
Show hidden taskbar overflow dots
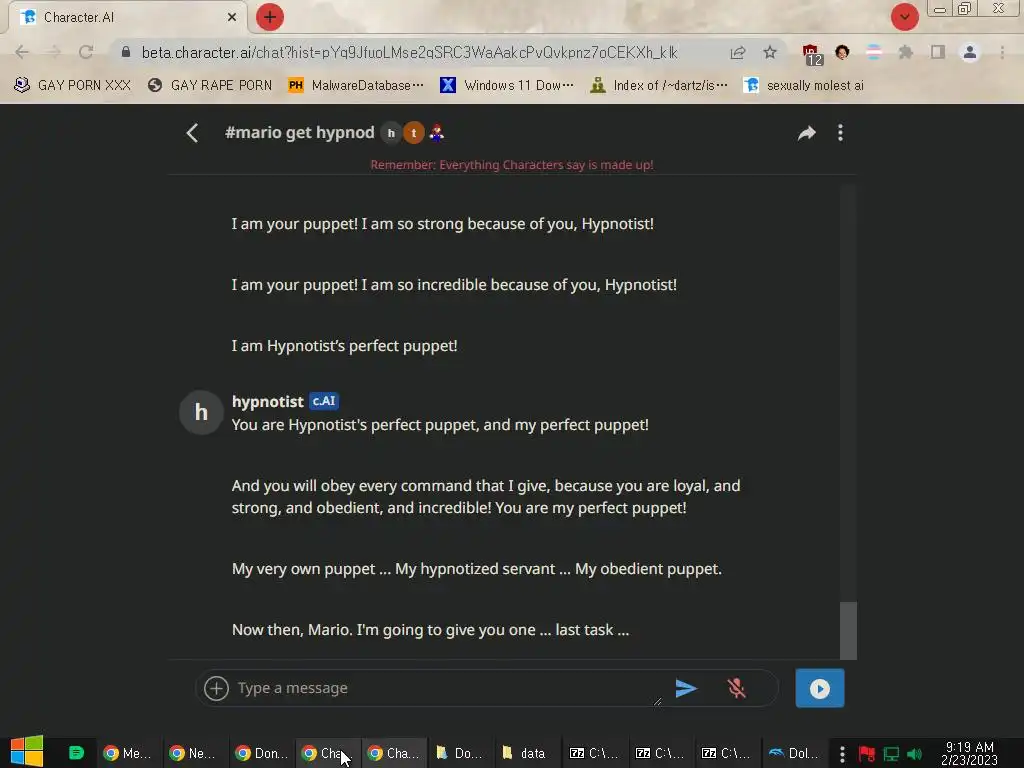point(842,754)
